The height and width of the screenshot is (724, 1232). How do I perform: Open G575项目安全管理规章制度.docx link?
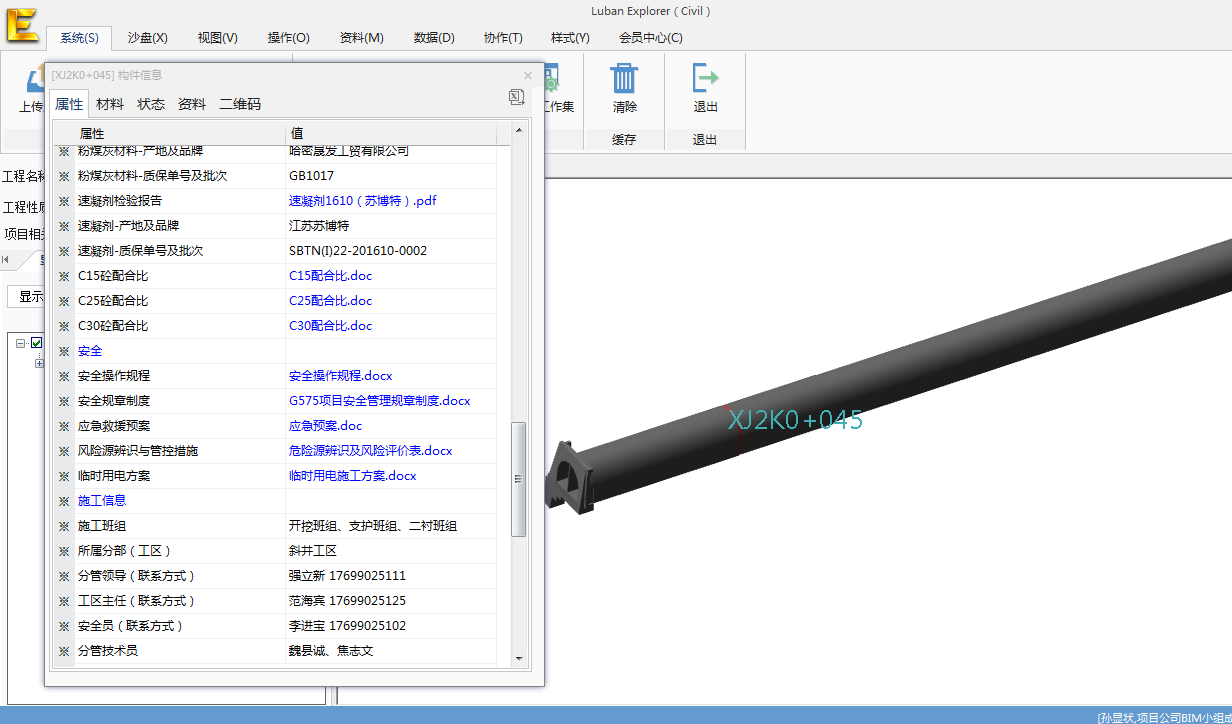[380, 401]
